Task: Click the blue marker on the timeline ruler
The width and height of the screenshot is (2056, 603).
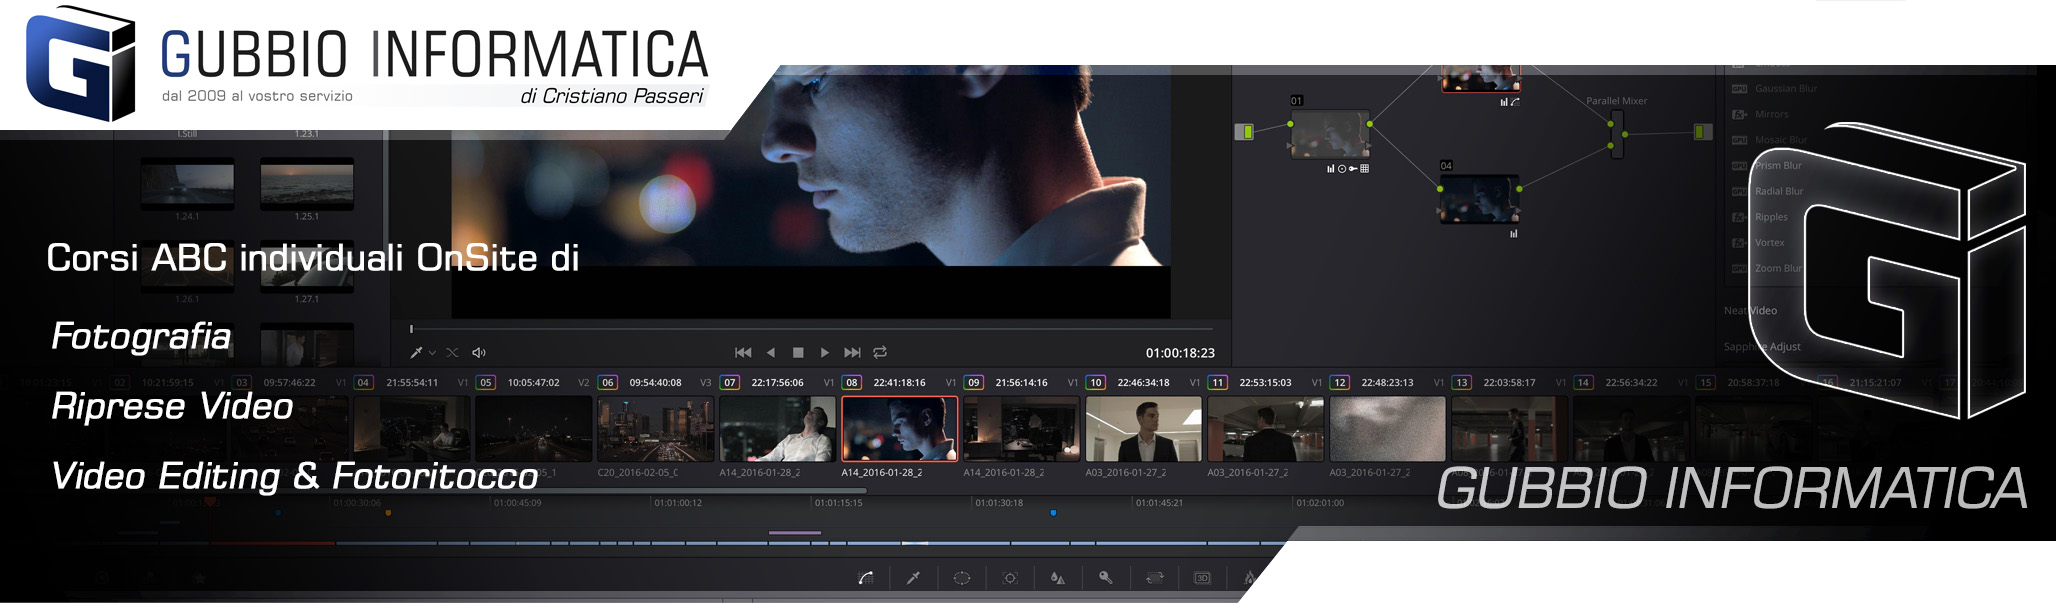Action: click(x=1053, y=513)
